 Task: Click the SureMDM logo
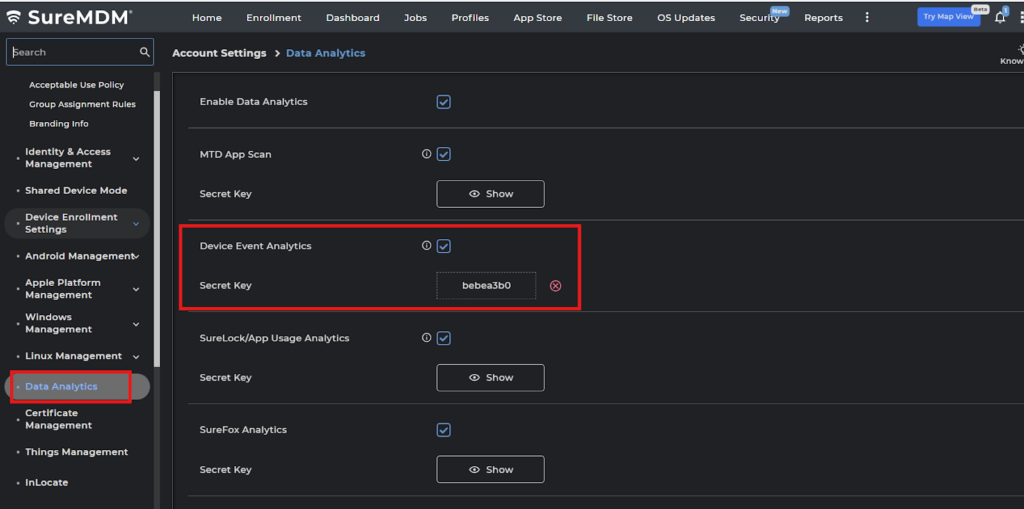click(68, 17)
